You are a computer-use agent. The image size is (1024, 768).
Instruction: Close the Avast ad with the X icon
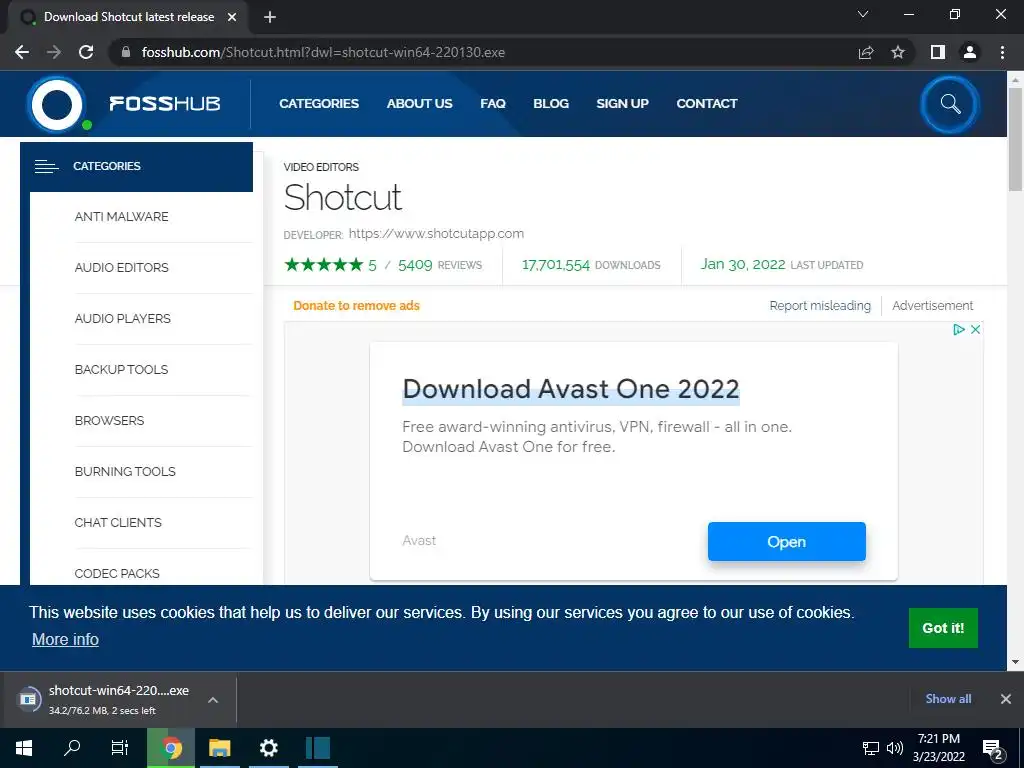975,330
